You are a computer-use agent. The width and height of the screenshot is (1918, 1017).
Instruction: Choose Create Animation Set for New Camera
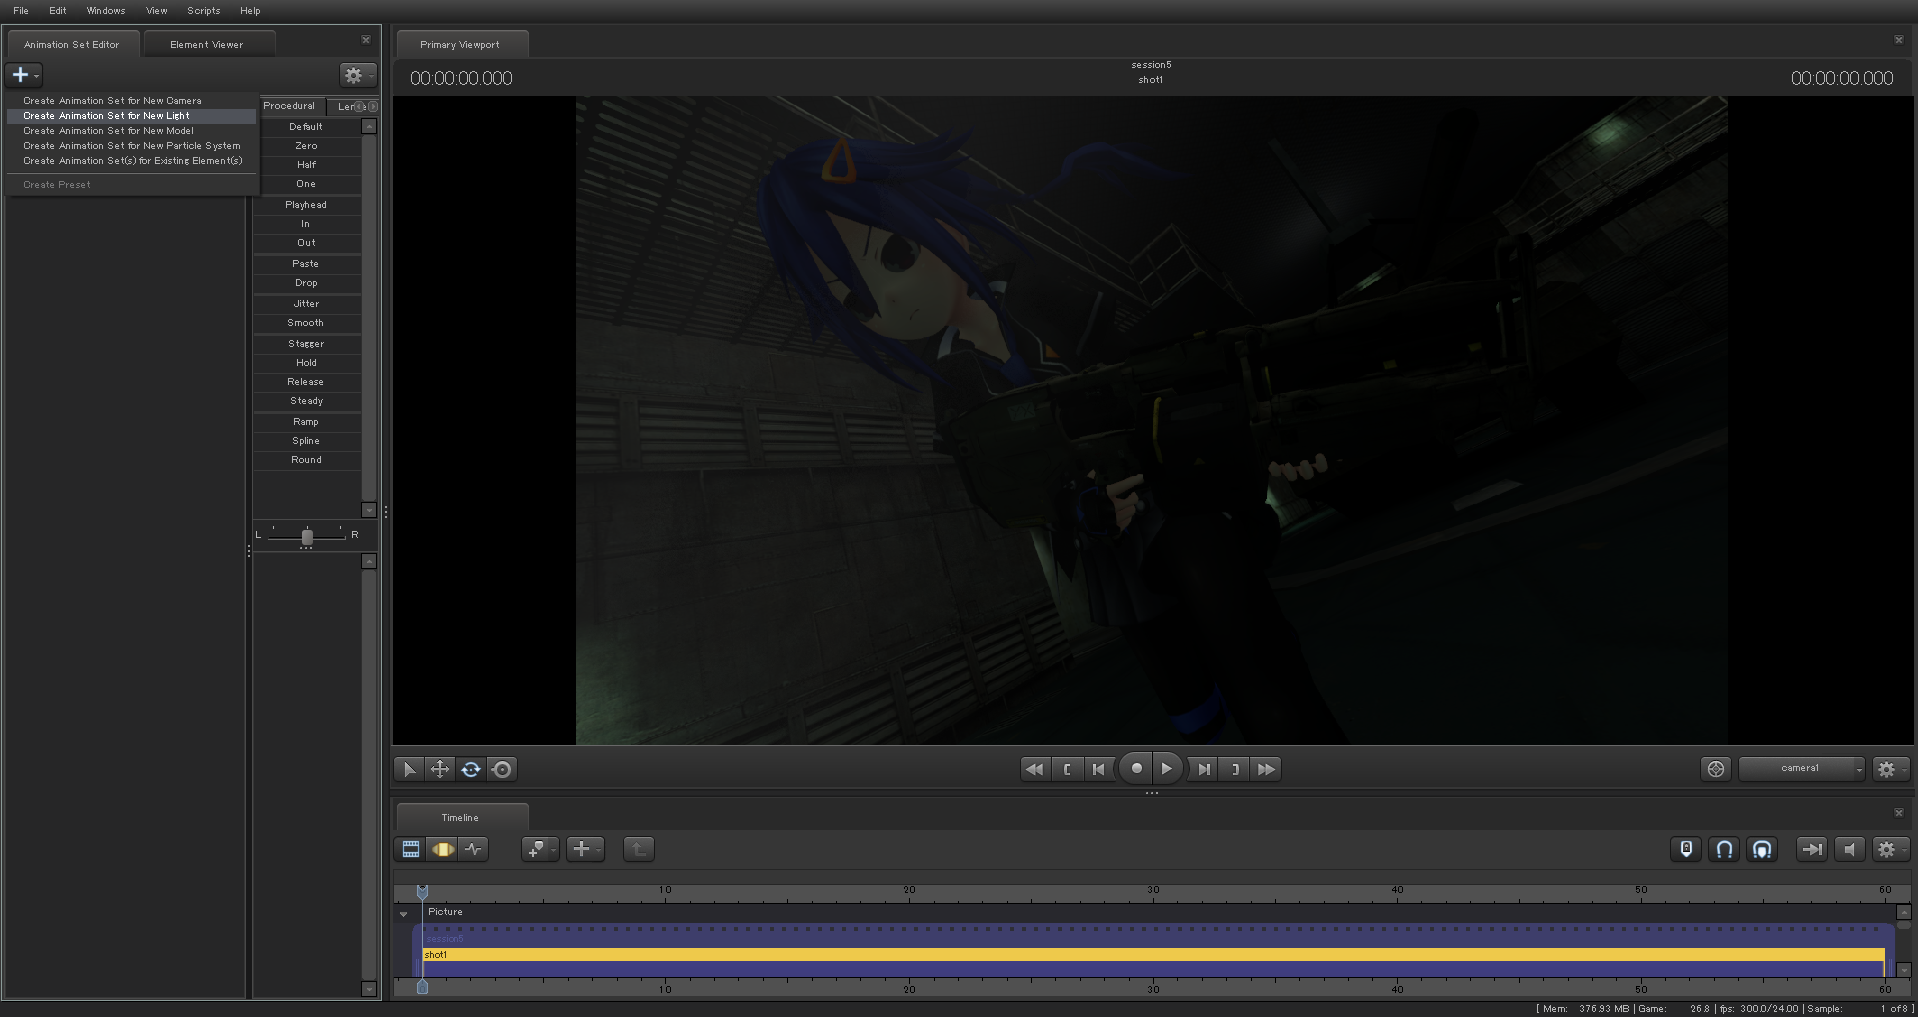pyautogui.click(x=132, y=101)
